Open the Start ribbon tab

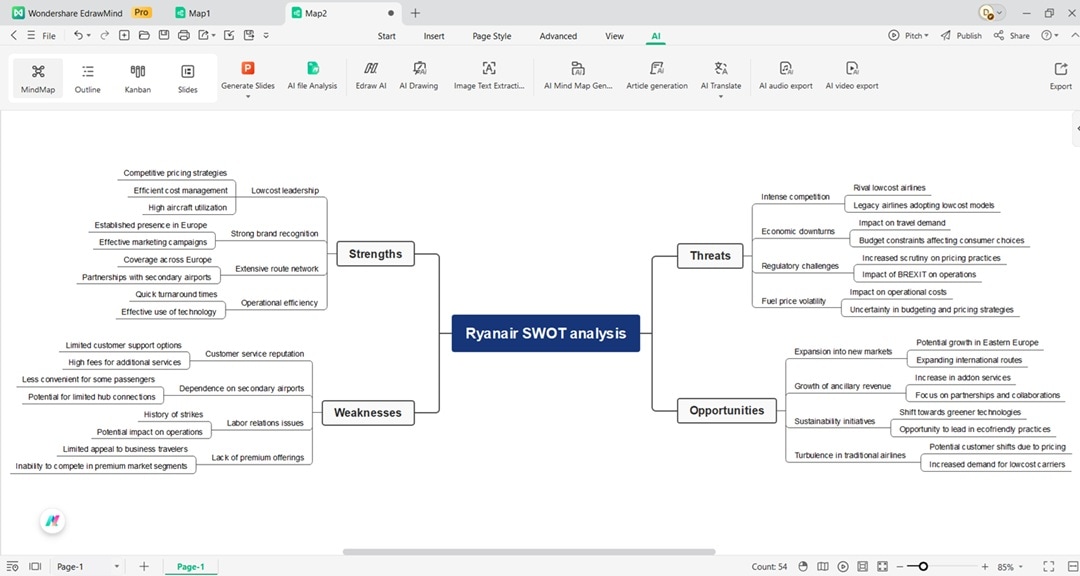click(x=386, y=36)
